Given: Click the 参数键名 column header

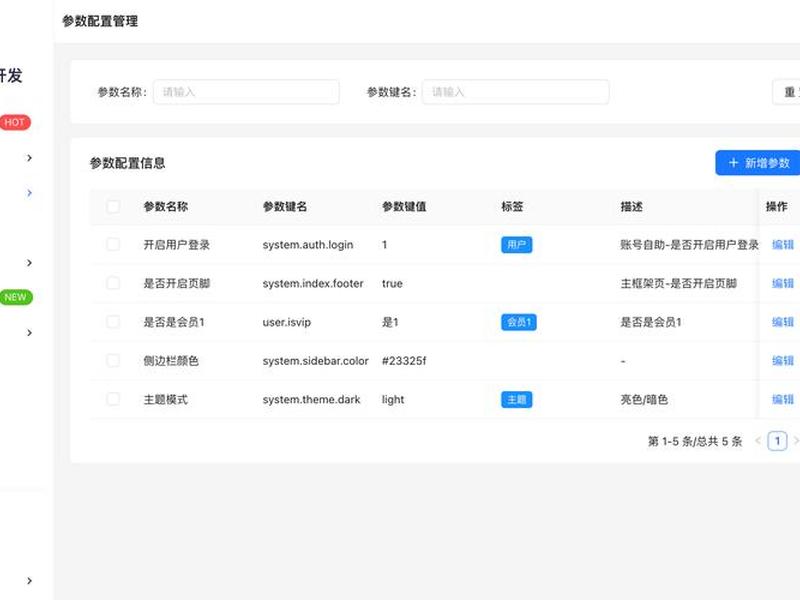Looking at the screenshot, I should (285, 207).
